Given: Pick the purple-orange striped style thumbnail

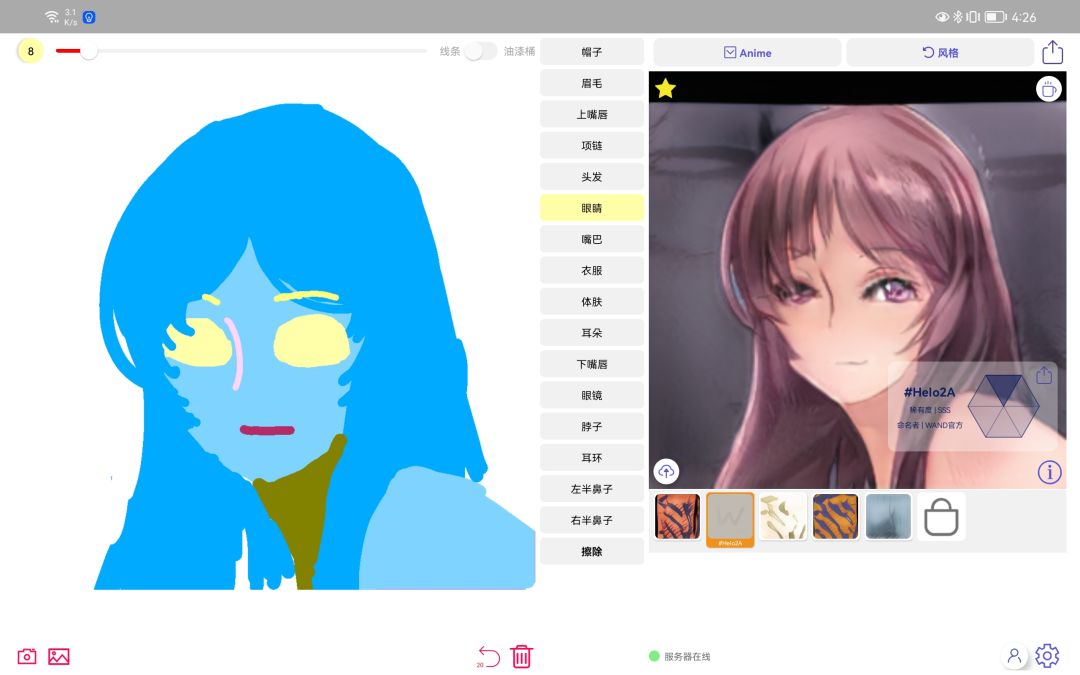Looking at the screenshot, I should tap(835, 517).
